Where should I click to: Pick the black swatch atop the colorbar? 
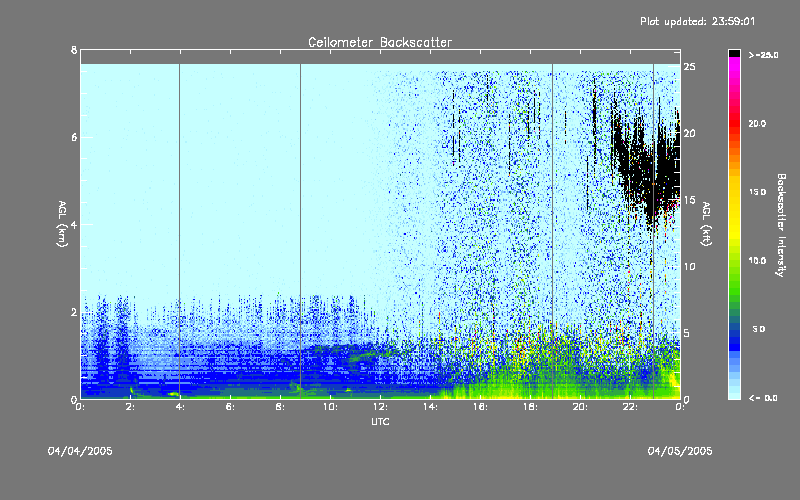[x=734, y=53]
